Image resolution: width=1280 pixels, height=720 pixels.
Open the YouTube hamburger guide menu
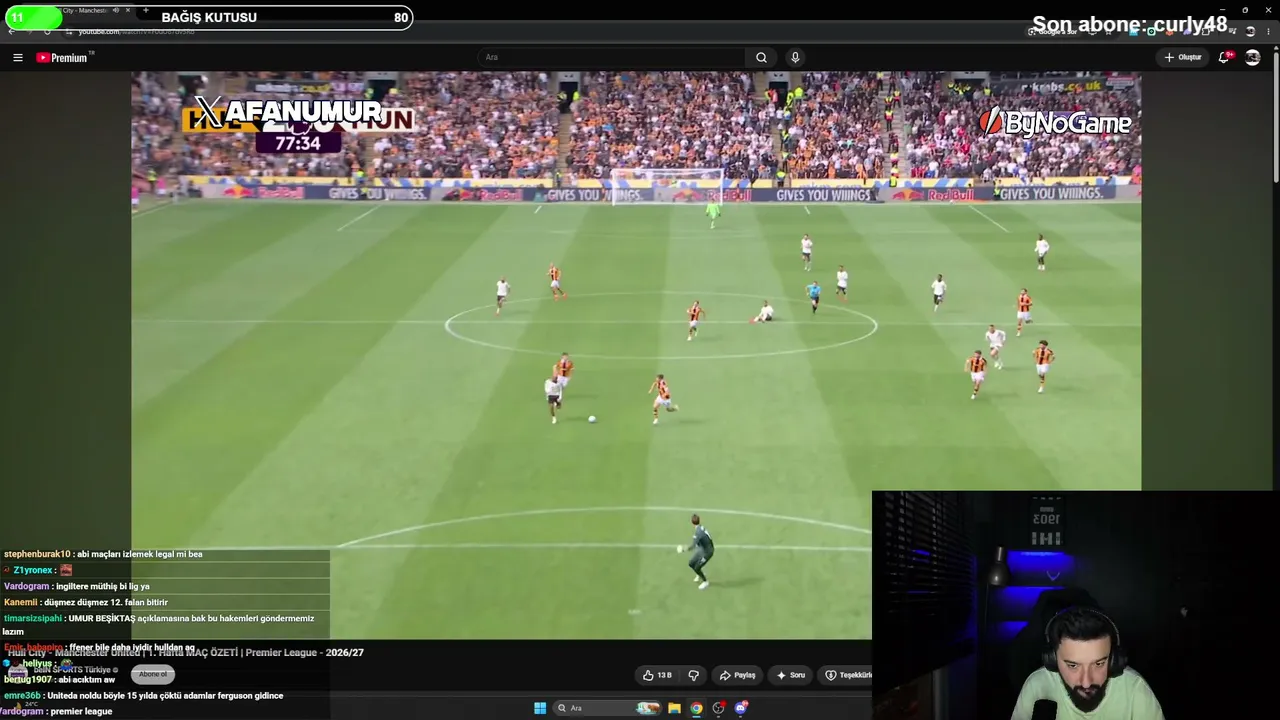[x=18, y=58]
